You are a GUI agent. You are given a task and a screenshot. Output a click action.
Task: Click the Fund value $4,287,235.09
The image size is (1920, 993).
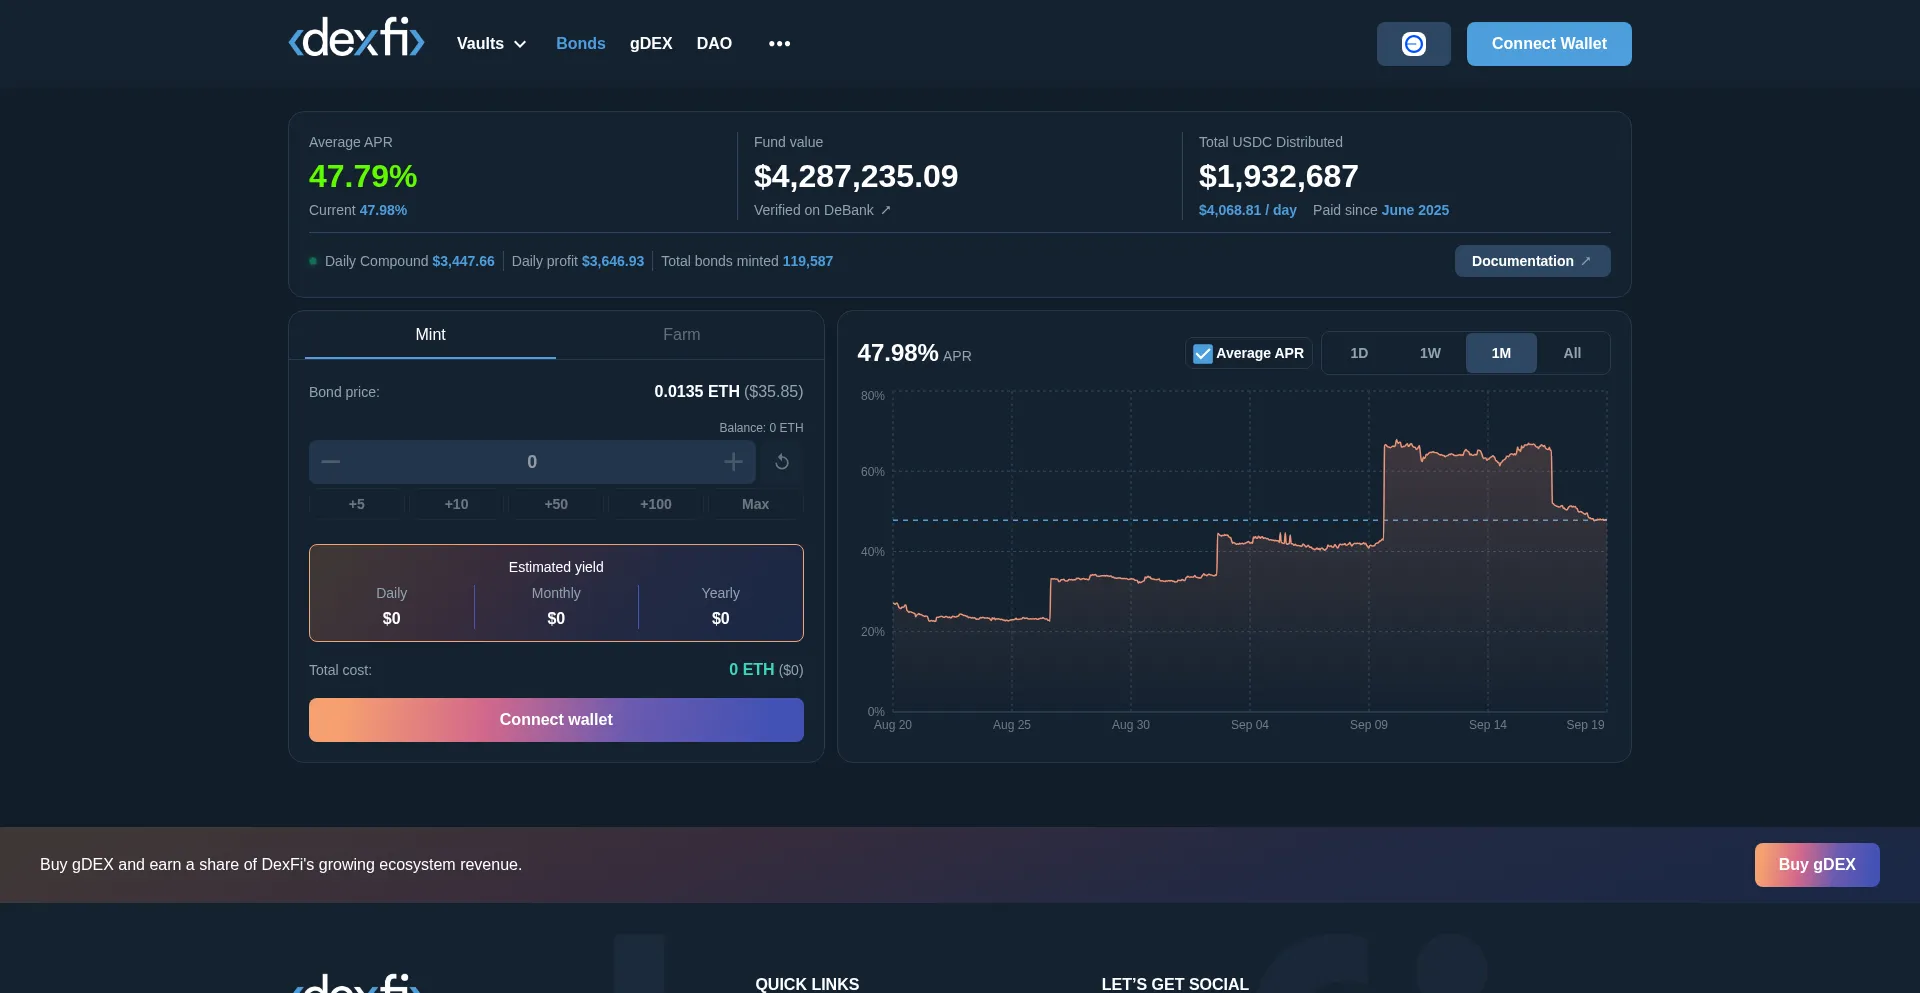pyautogui.click(x=856, y=176)
